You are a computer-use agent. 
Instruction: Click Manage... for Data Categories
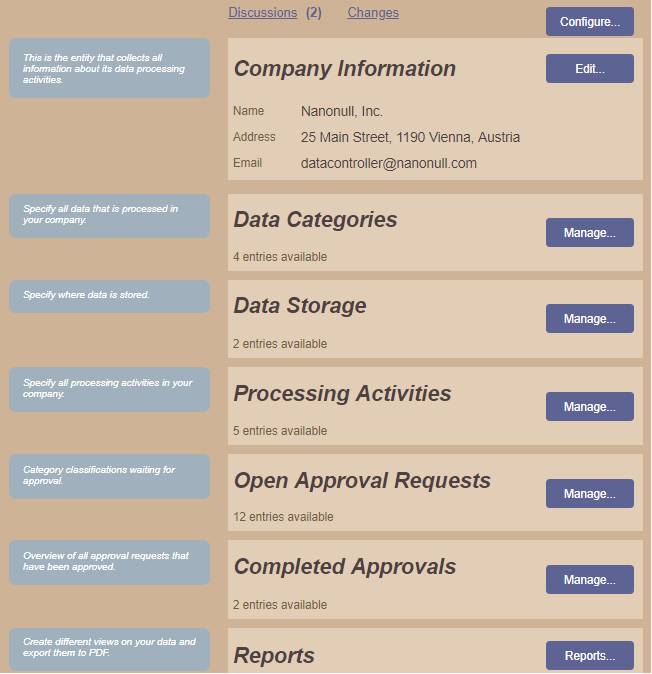(590, 233)
